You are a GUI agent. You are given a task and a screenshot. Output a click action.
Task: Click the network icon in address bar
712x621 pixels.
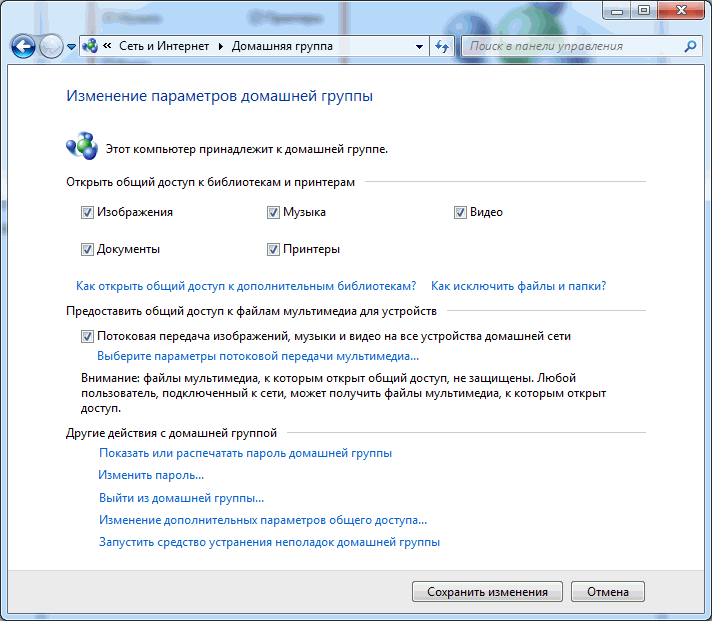[90, 46]
